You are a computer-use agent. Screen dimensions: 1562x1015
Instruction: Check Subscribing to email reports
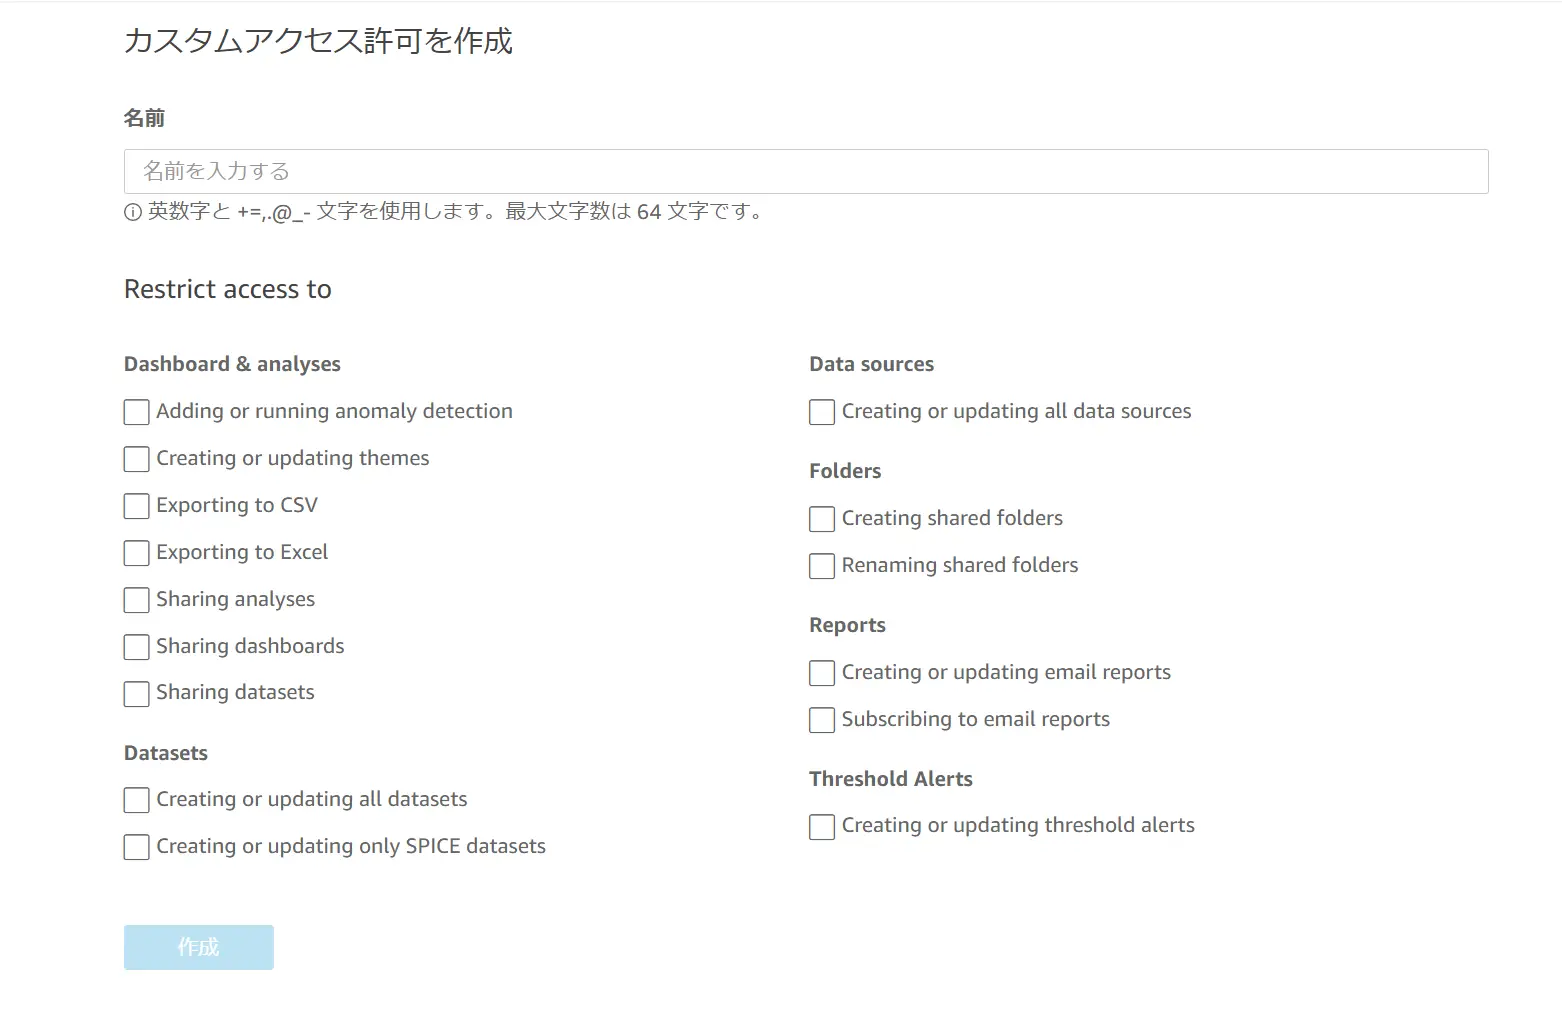(822, 720)
